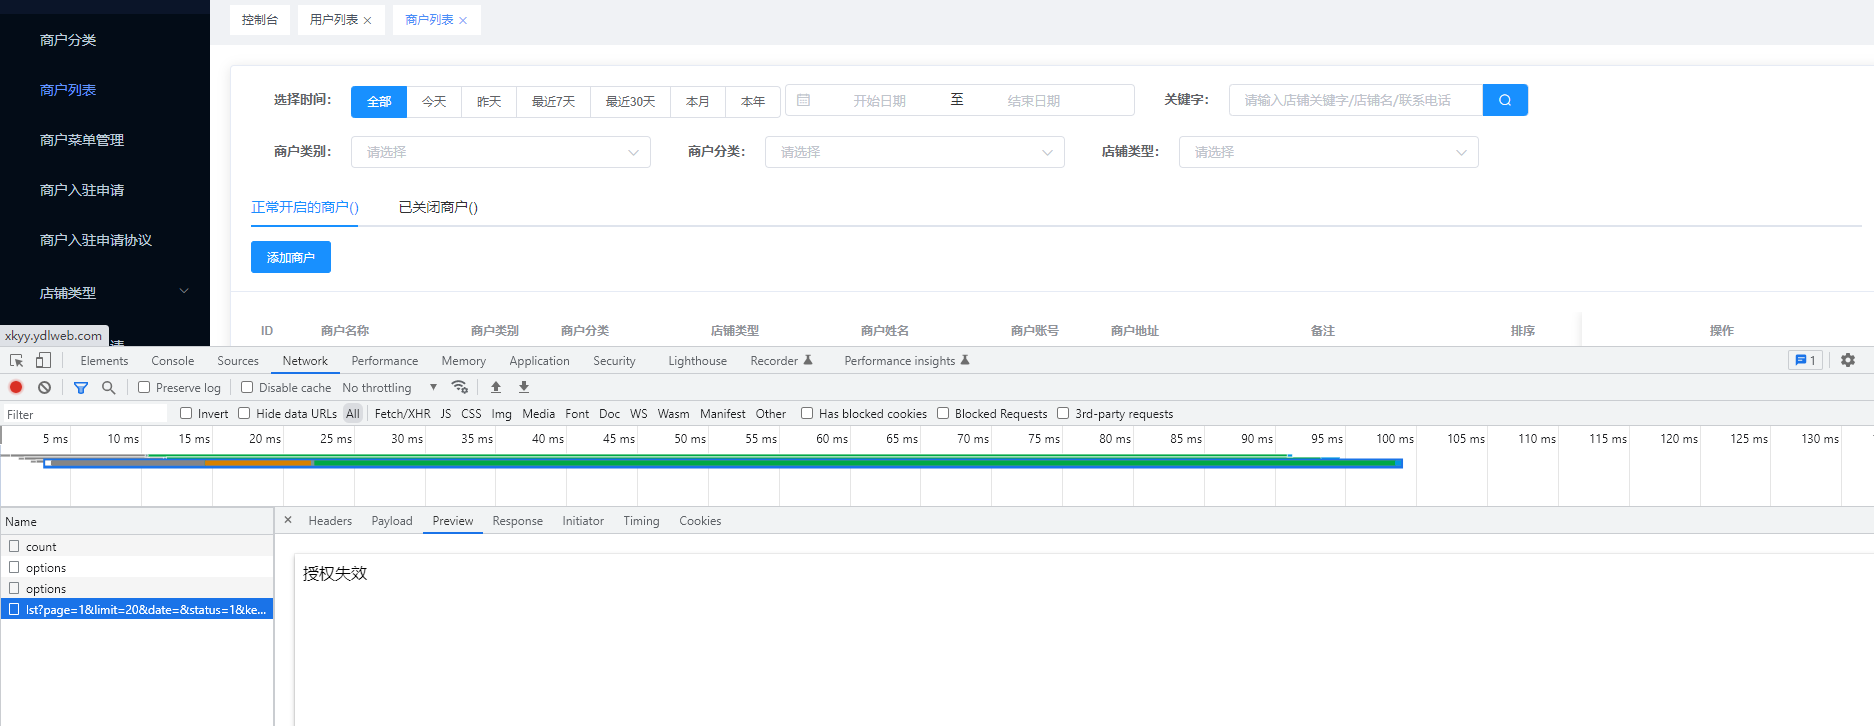The height and width of the screenshot is (726, 1874).
Task: Click the calendar icon in date range
Action: tap(803, 100)
